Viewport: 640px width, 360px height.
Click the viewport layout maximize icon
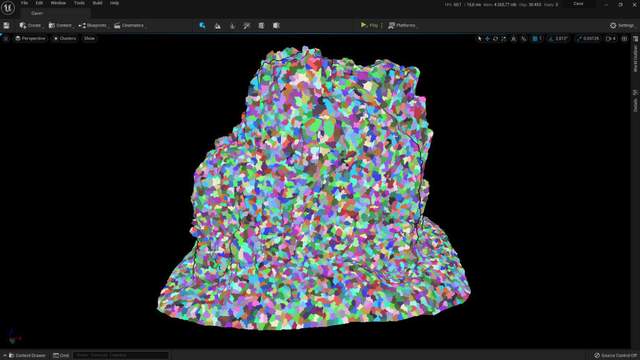(x=624, y=38)
